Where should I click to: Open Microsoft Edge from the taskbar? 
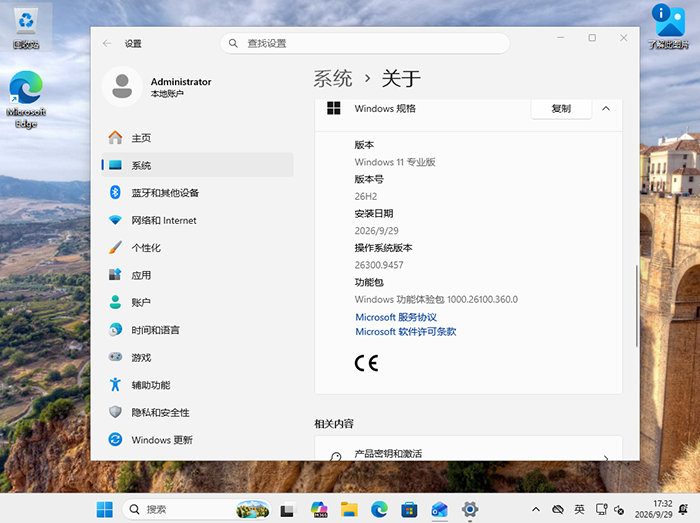(x=379, y=509)
